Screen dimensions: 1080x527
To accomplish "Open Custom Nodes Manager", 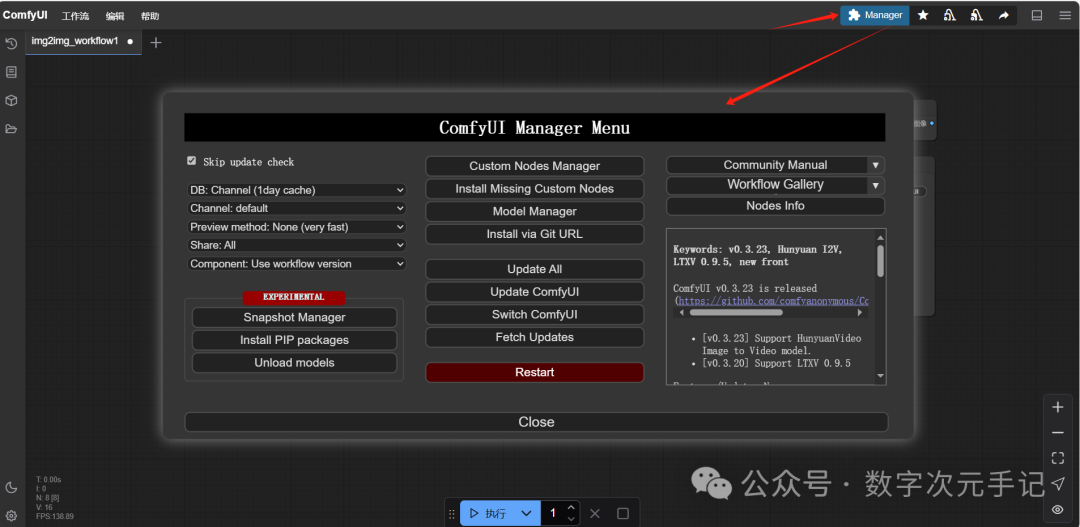I will pyautogui.click(x=534, y=166).
